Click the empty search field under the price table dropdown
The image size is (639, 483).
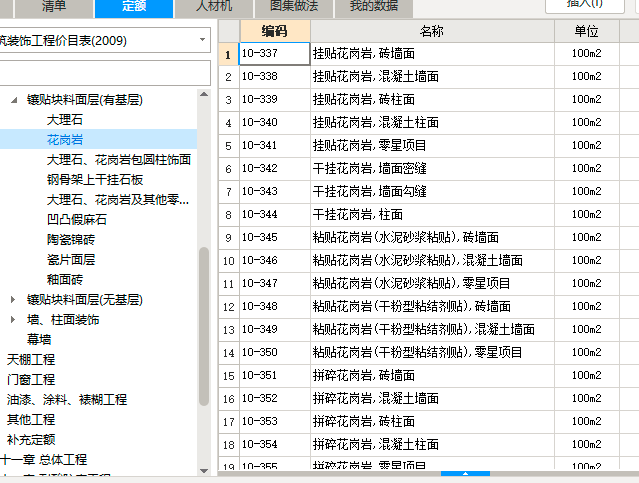click(104, 73)
